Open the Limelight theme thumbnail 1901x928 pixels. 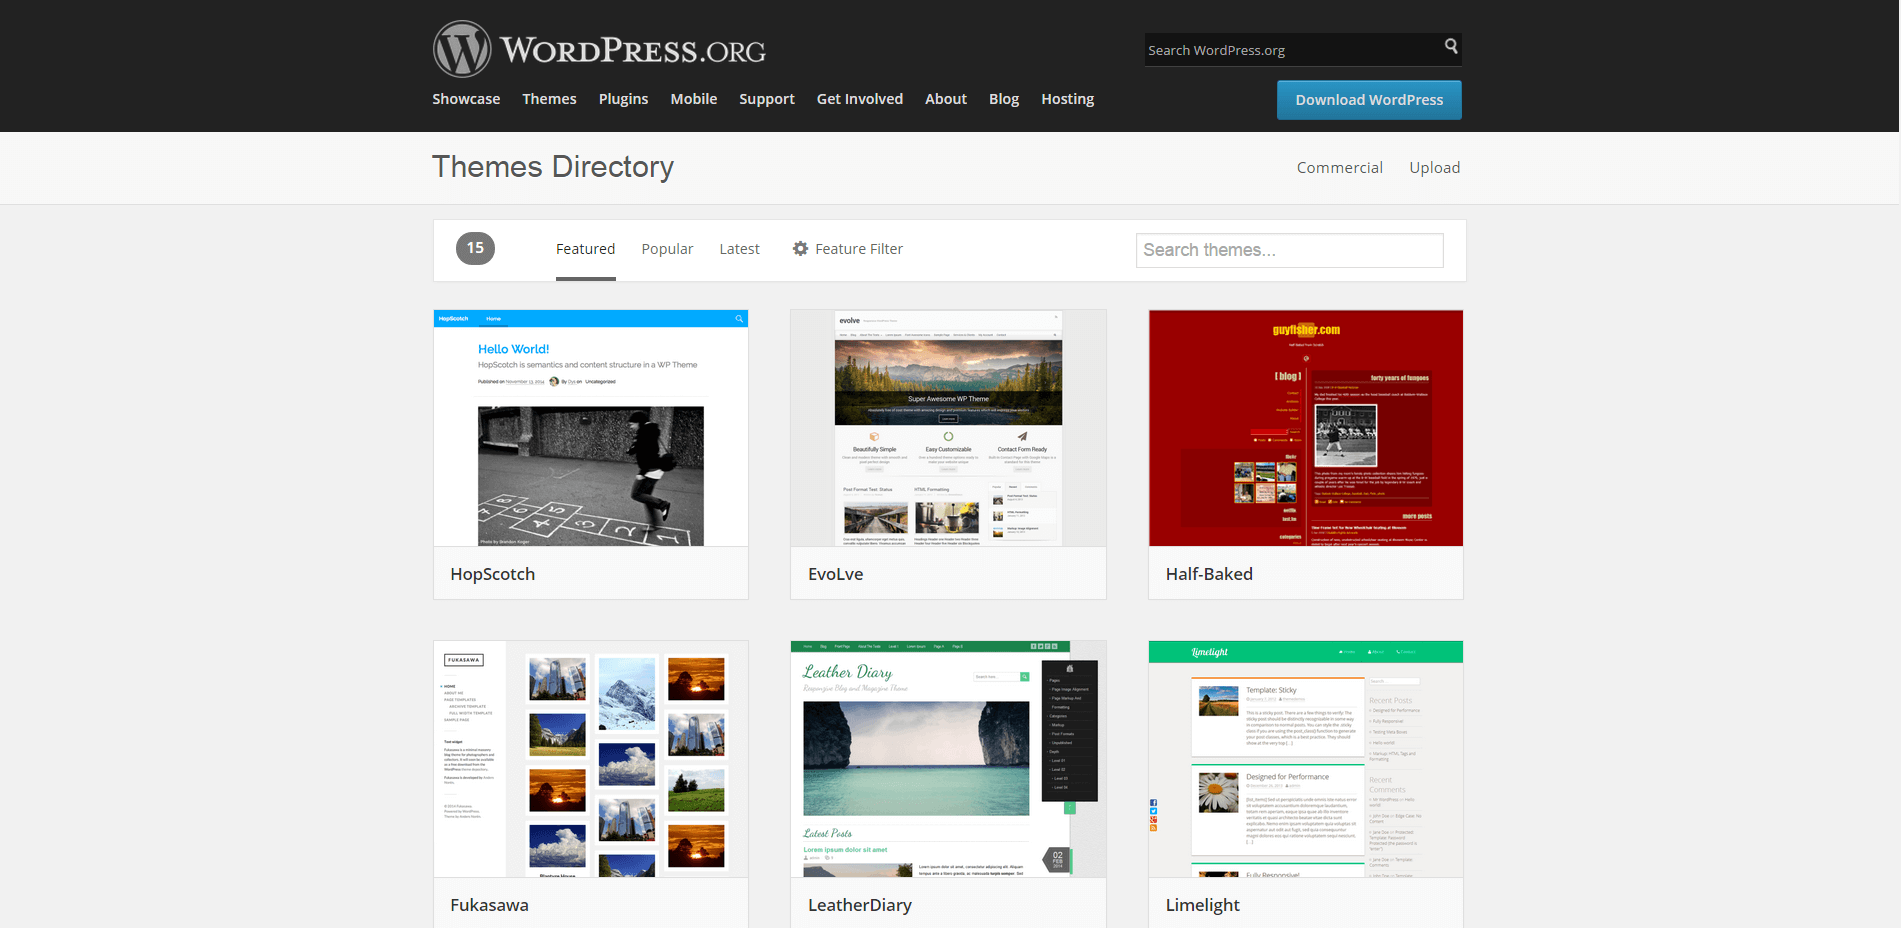(1306, 759)
